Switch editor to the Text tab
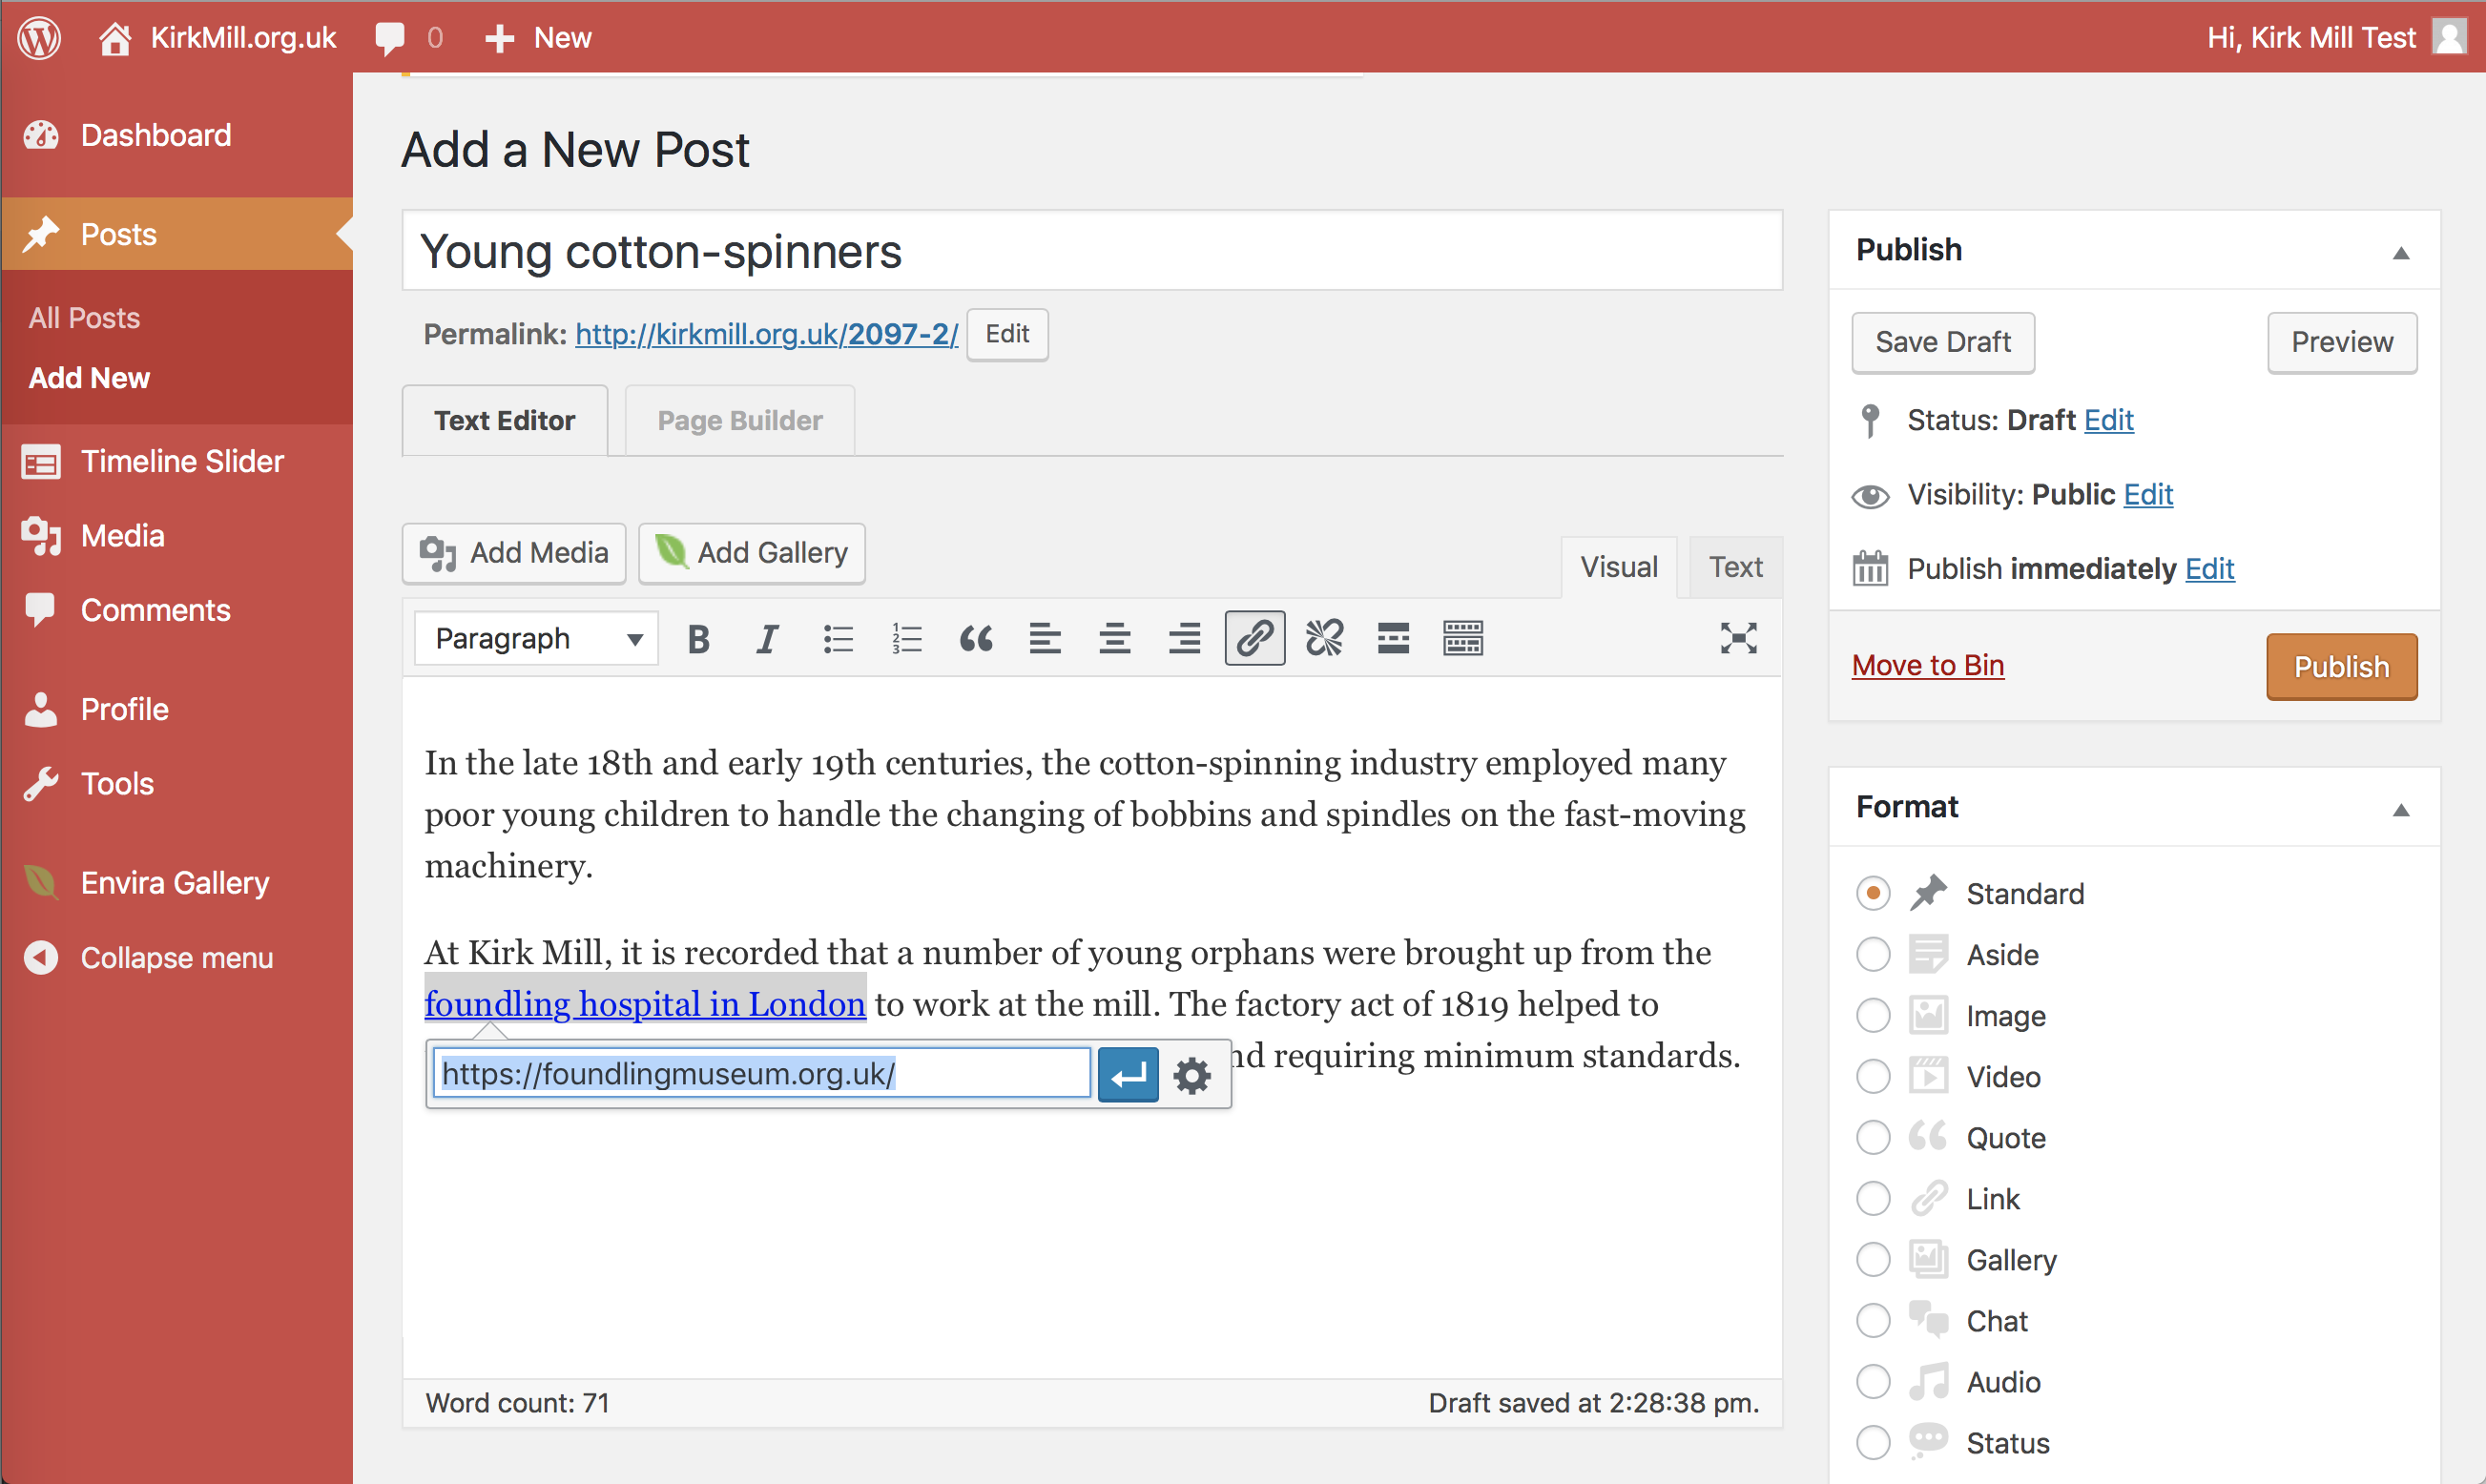 click(1735, 568)
